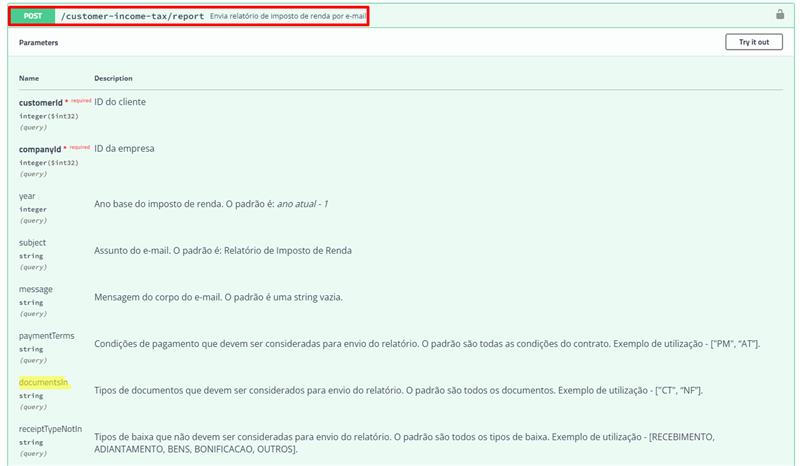
Task: Click the /customer-income-tax/report endpoint path
Action: (132, 16)
